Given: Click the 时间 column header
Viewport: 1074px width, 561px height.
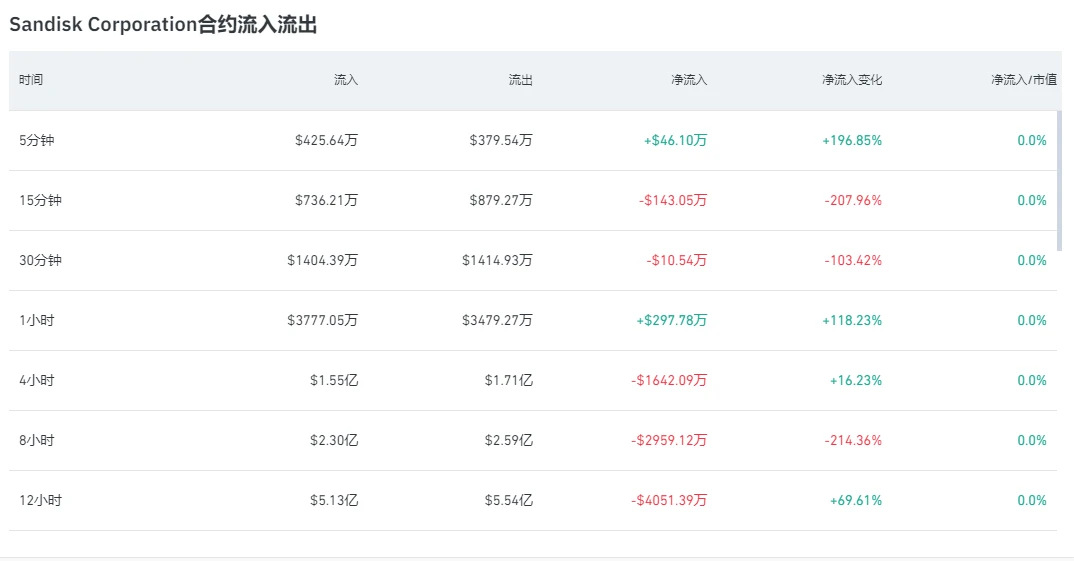Looking at the screenshot, I should [31, 79].
